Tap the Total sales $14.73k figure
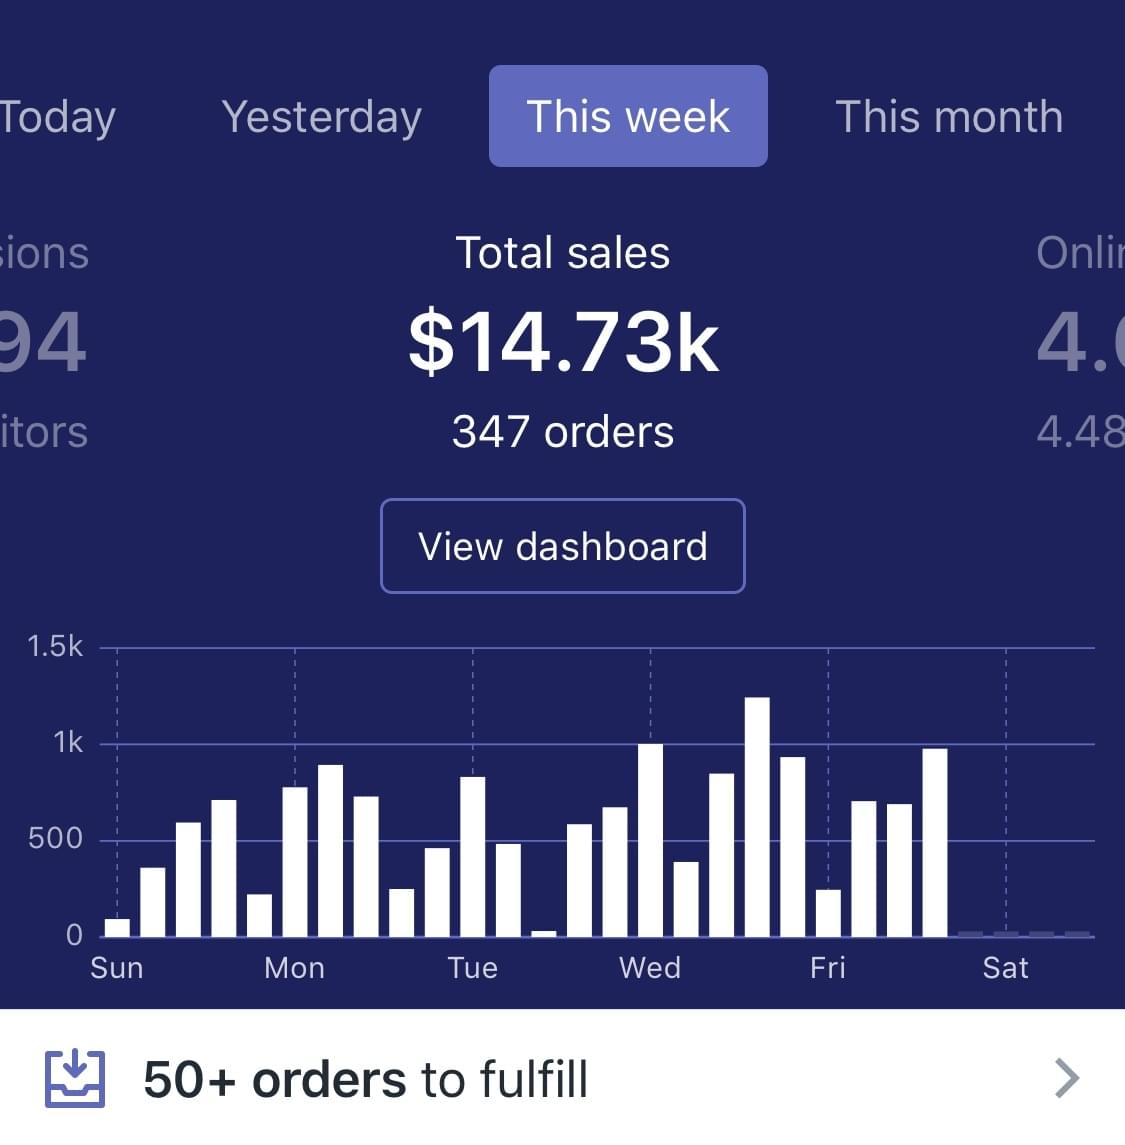The height and width of the screenshot is (1145, 1125). point(563,342)
